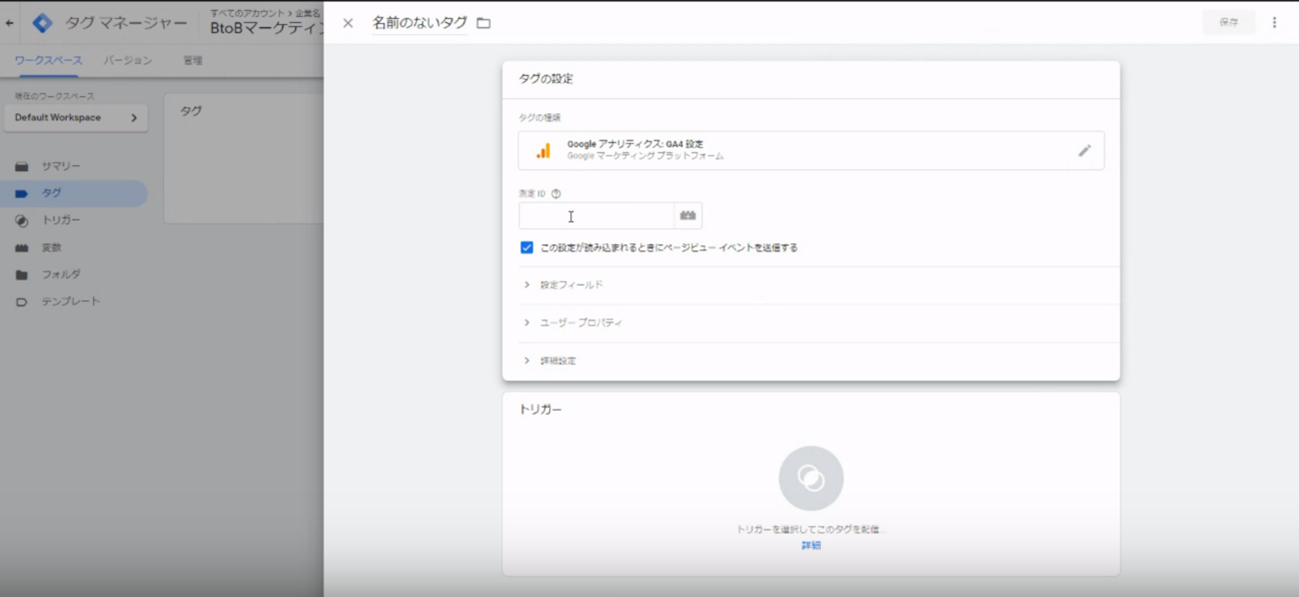Click the 保存 save button
The height and width of the screenshot is (597, 1299).
click(x=1228, y=22)
